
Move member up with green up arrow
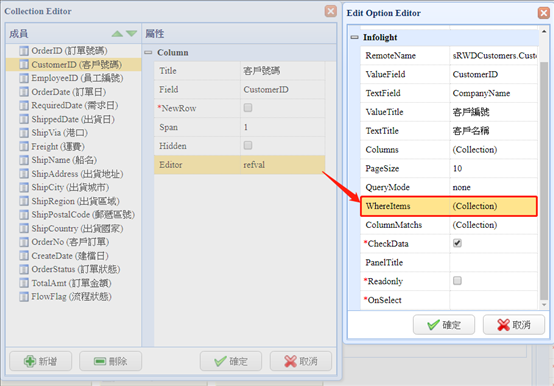[117, 34]
